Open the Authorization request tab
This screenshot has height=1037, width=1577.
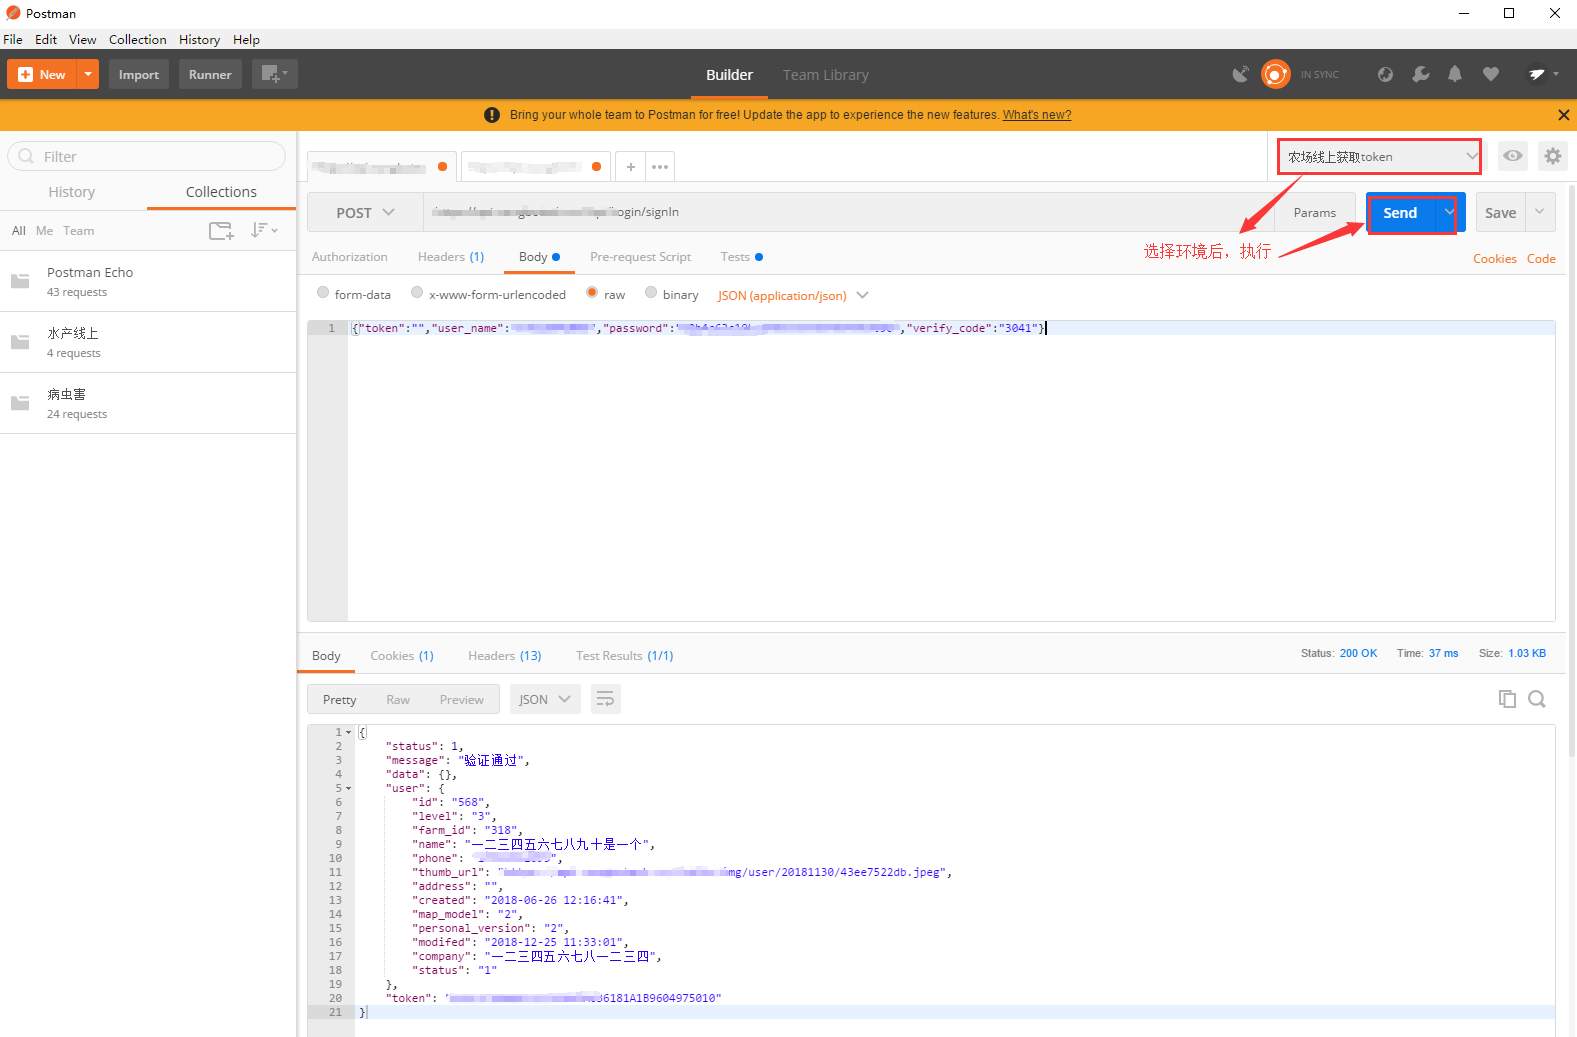coord(350,257)
